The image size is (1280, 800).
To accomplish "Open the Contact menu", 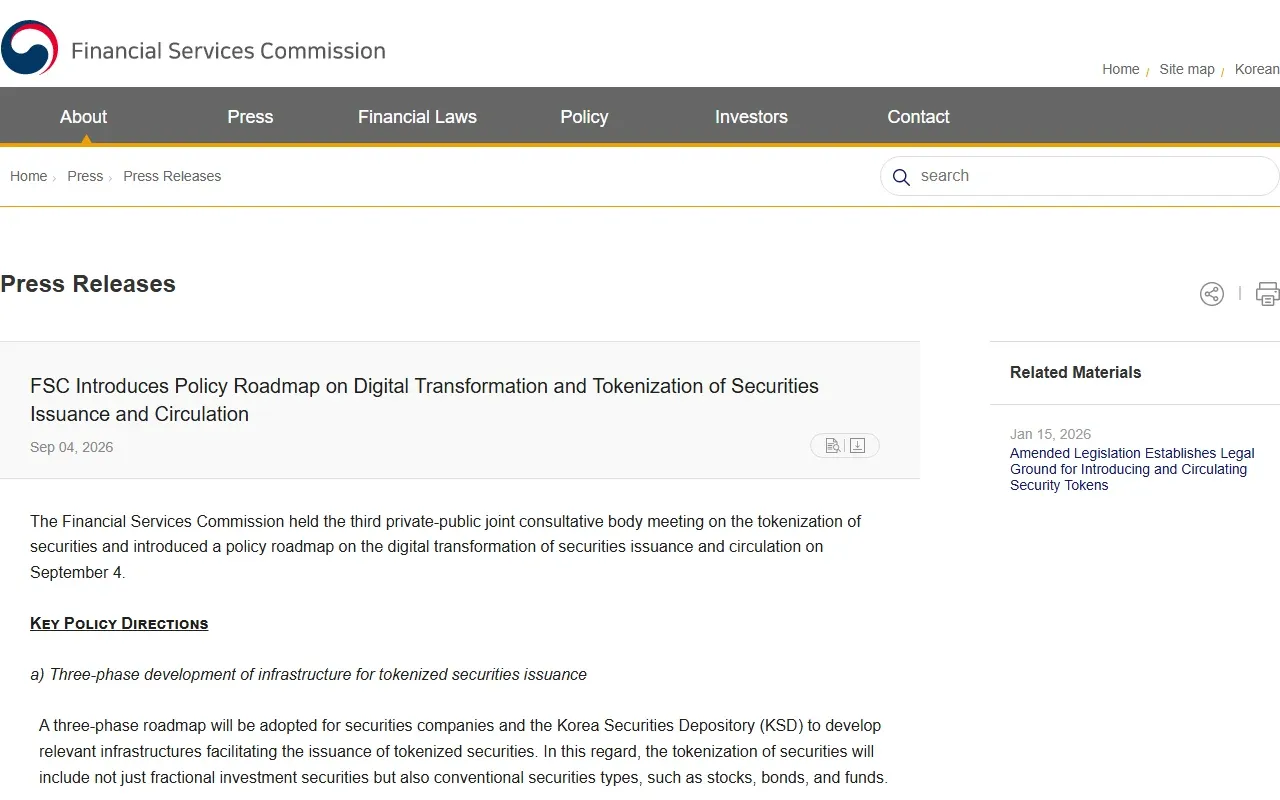I will coord(918,117).
